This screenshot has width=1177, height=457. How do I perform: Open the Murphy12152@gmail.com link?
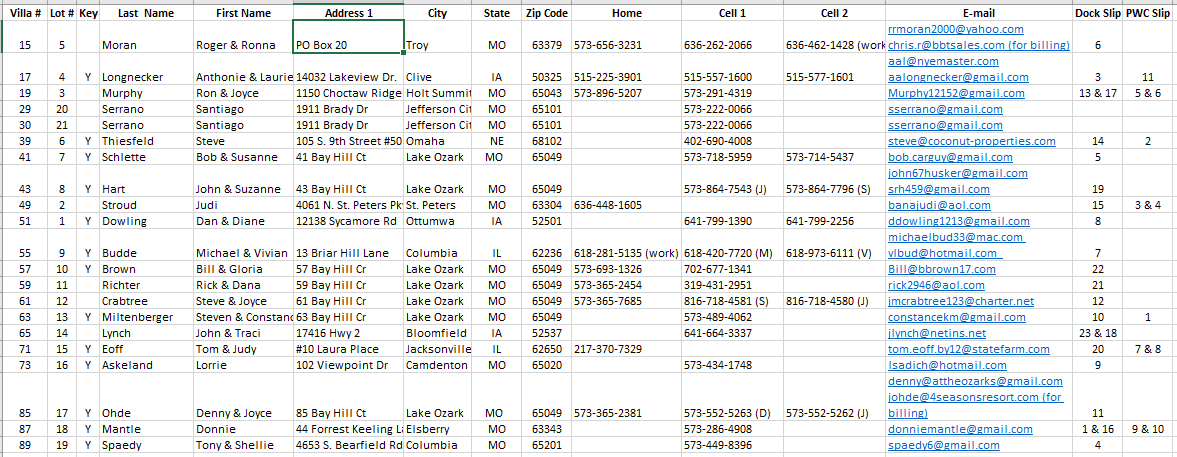tap(956, 94)
